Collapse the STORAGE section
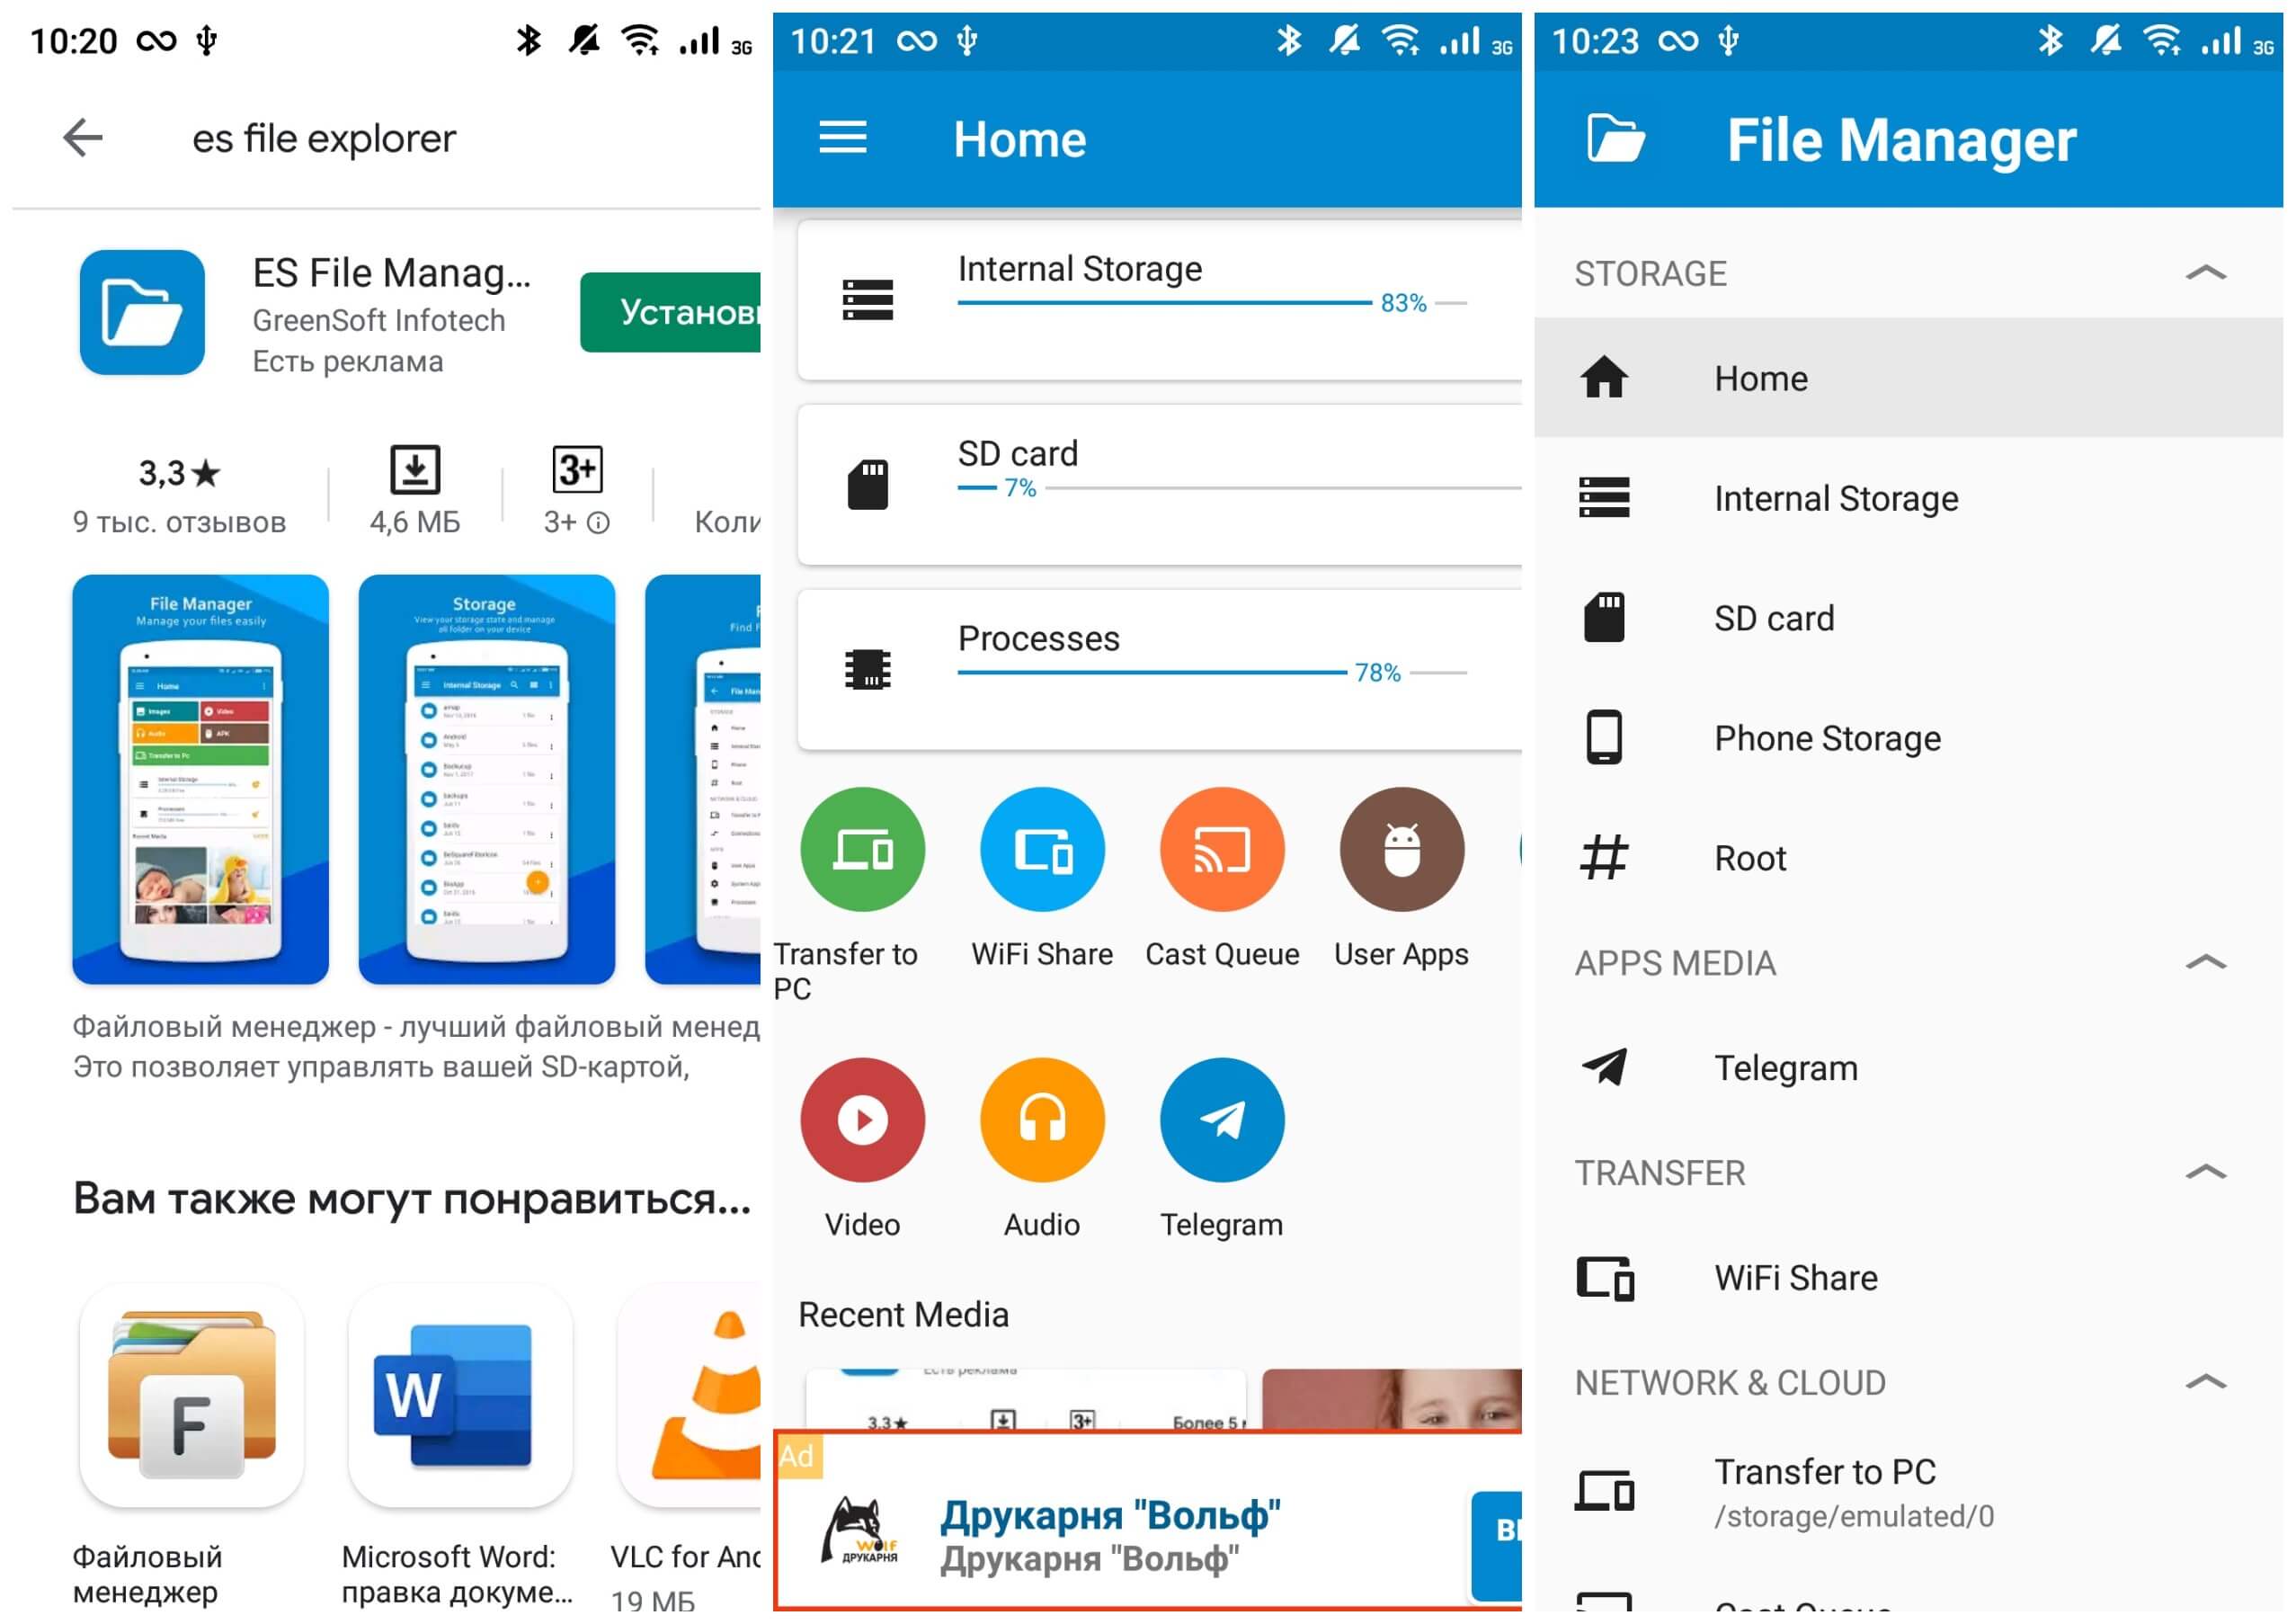The height and width of the screenshot is (1624, 2296). tap(2205, 273)
